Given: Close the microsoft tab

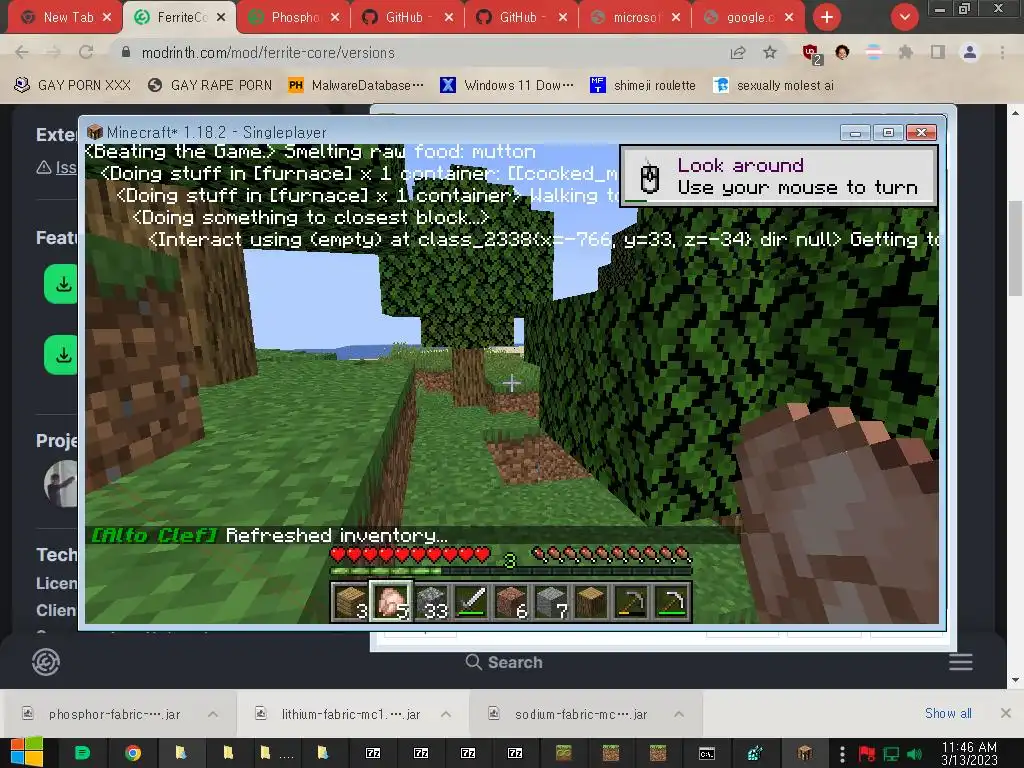Looking at the screenshot, I should (x=676, y=17).
